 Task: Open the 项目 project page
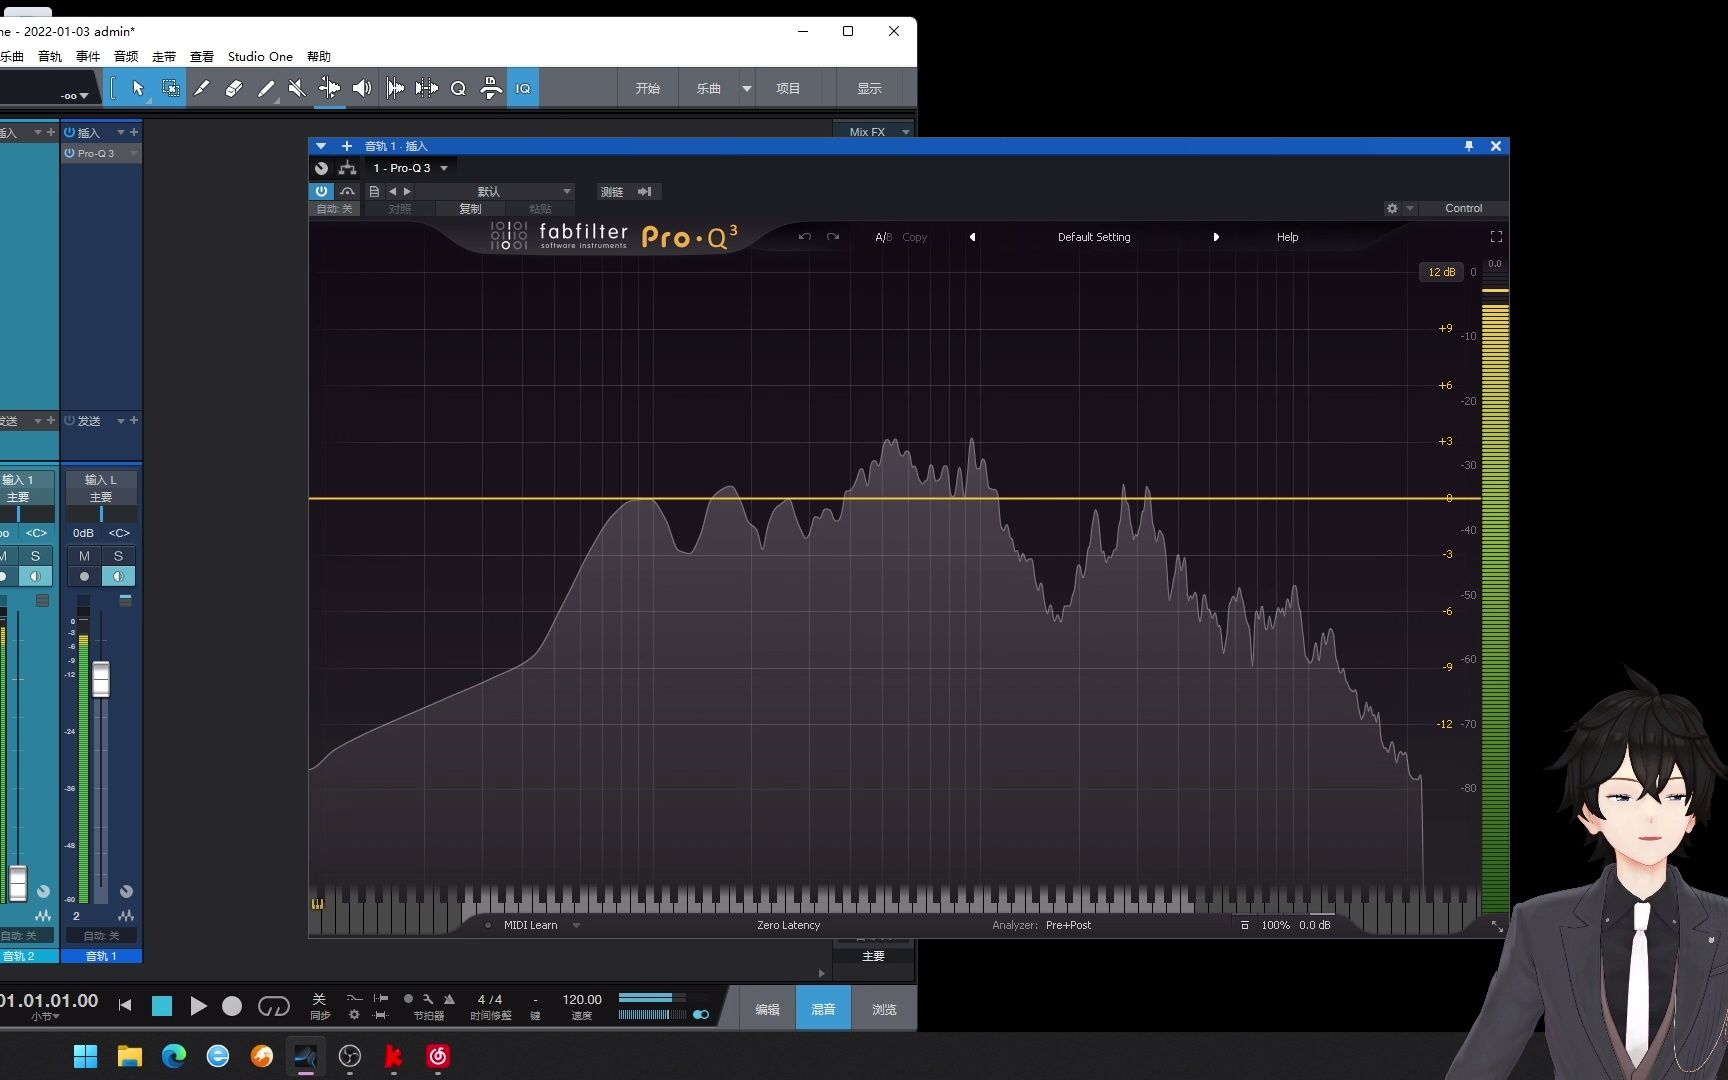coord(788,88)
